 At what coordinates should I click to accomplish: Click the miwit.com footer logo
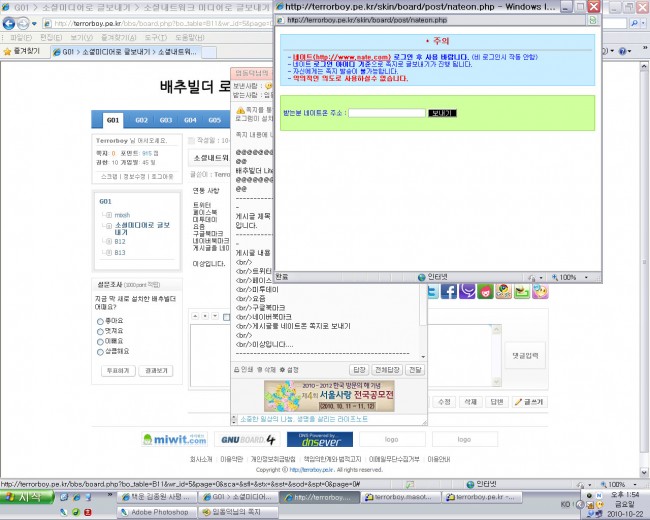pyautogui.click(x=175, y=439)
